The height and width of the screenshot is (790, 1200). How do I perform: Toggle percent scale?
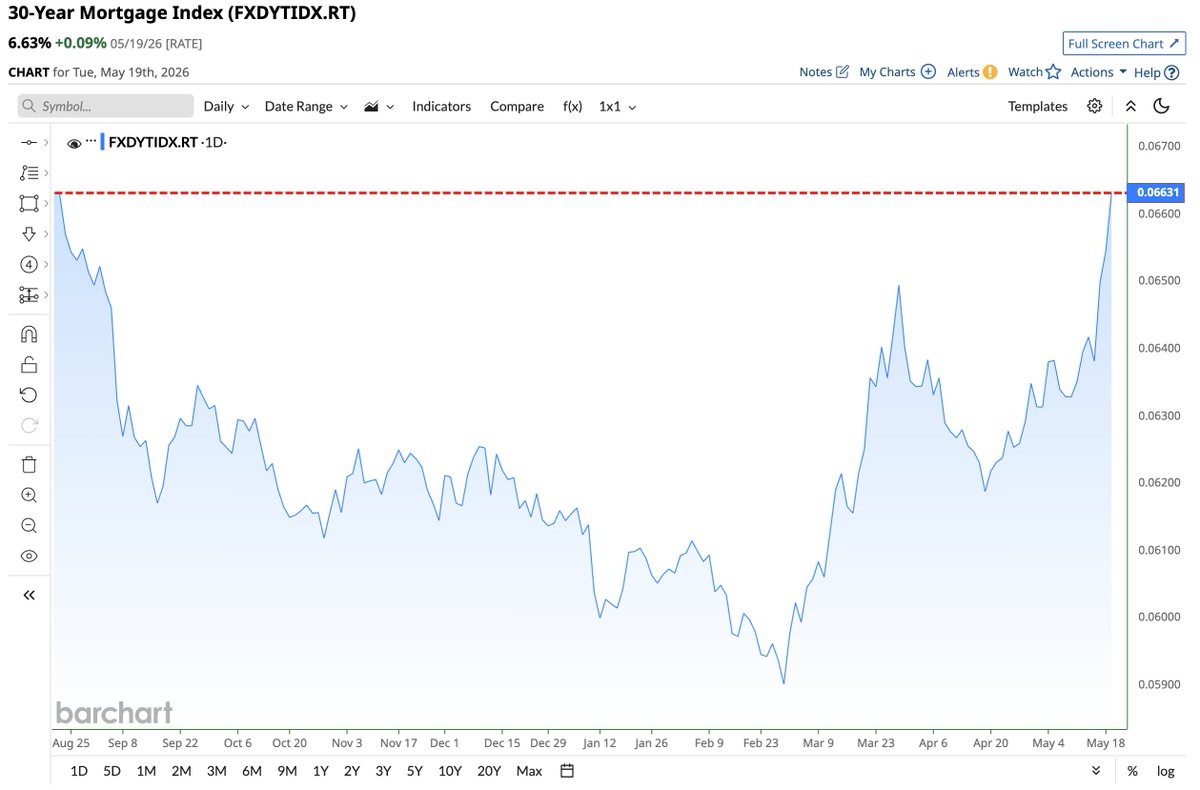click(x=1132, y=771)
